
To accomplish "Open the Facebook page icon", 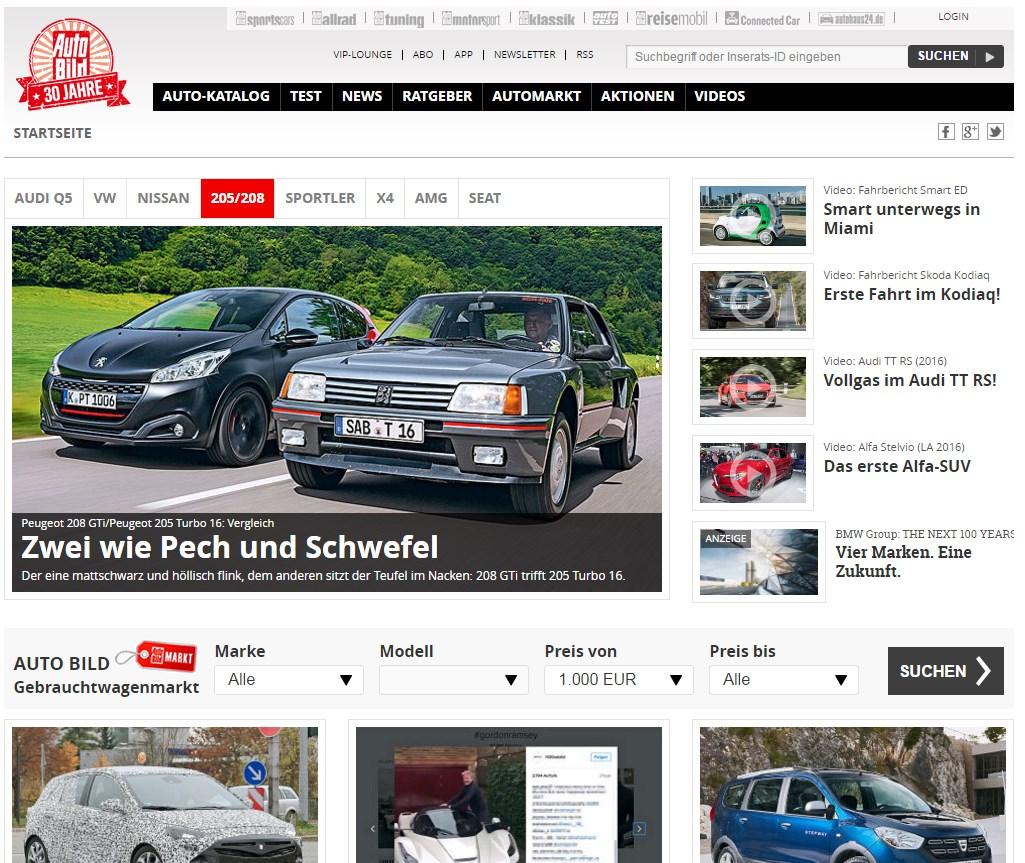I will pyautogui.click(x=946, y=132).
